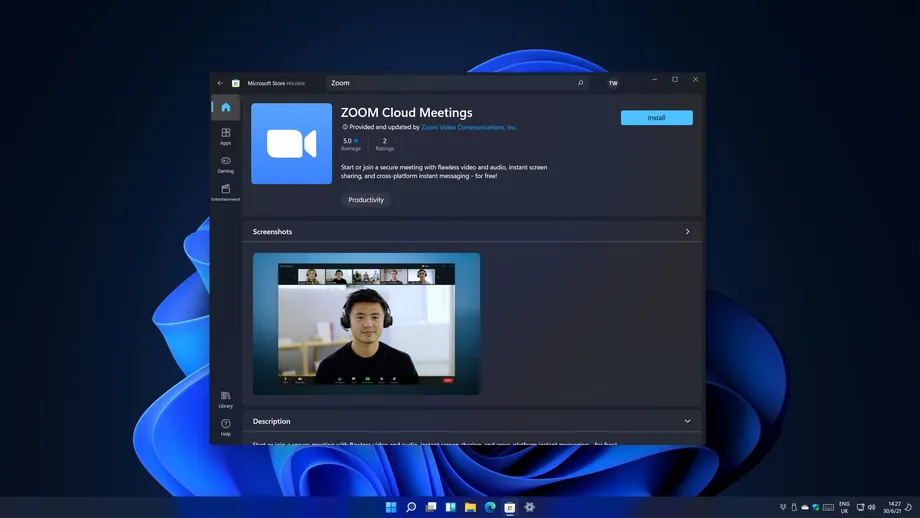Viewport: 920px width, 518px height.
Task: Select the Productivity category tag
Action: (x=366, y=200)
